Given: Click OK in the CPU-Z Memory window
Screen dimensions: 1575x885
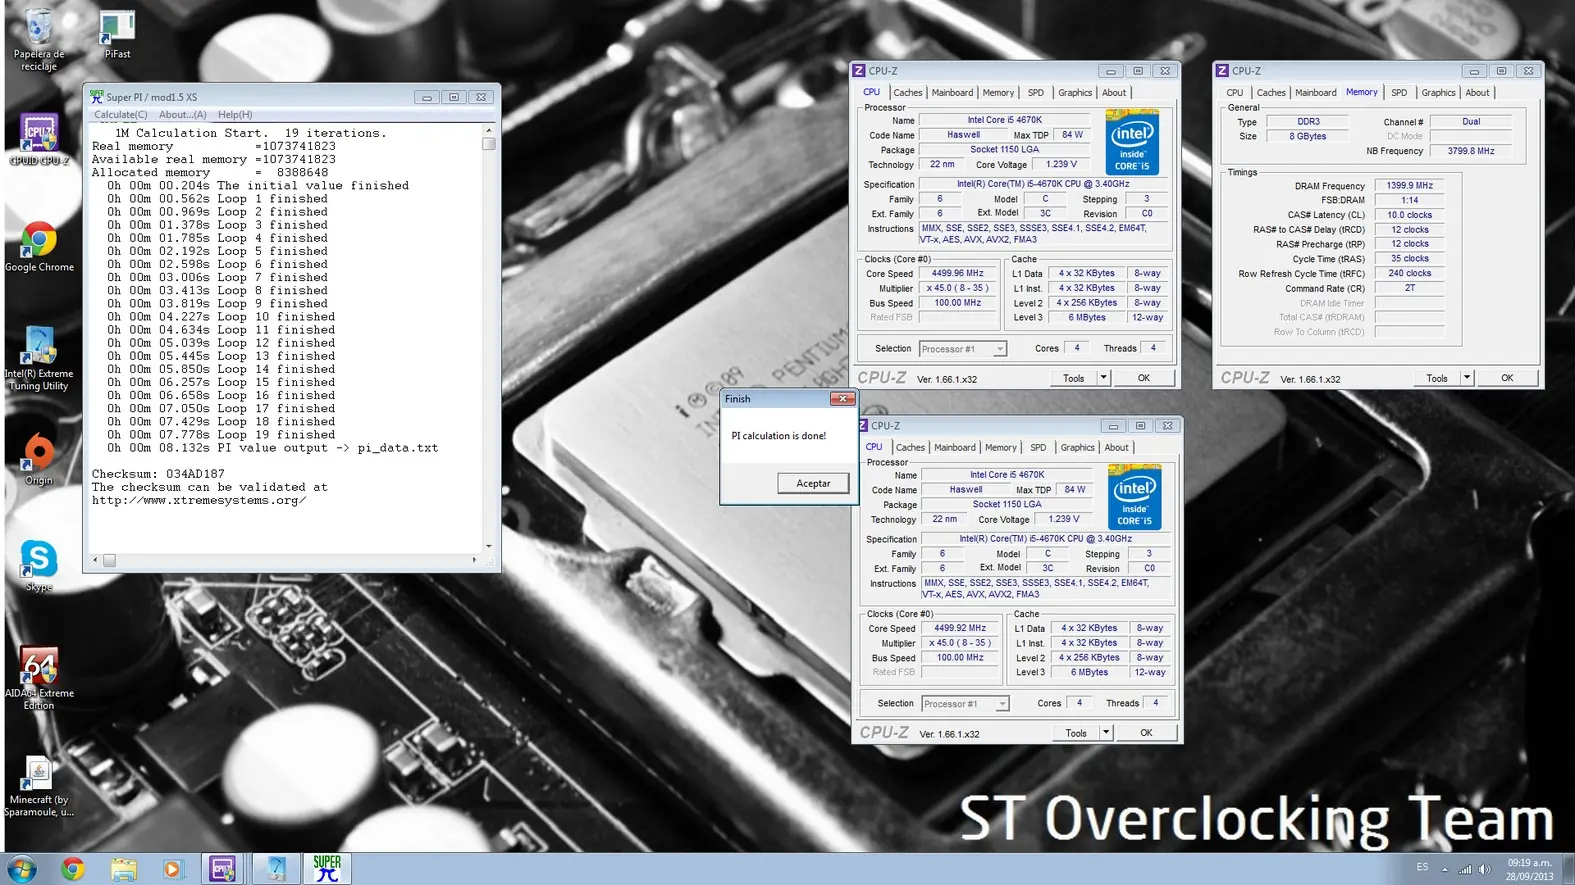Looking at the screenshot, I should point(1507,378).
